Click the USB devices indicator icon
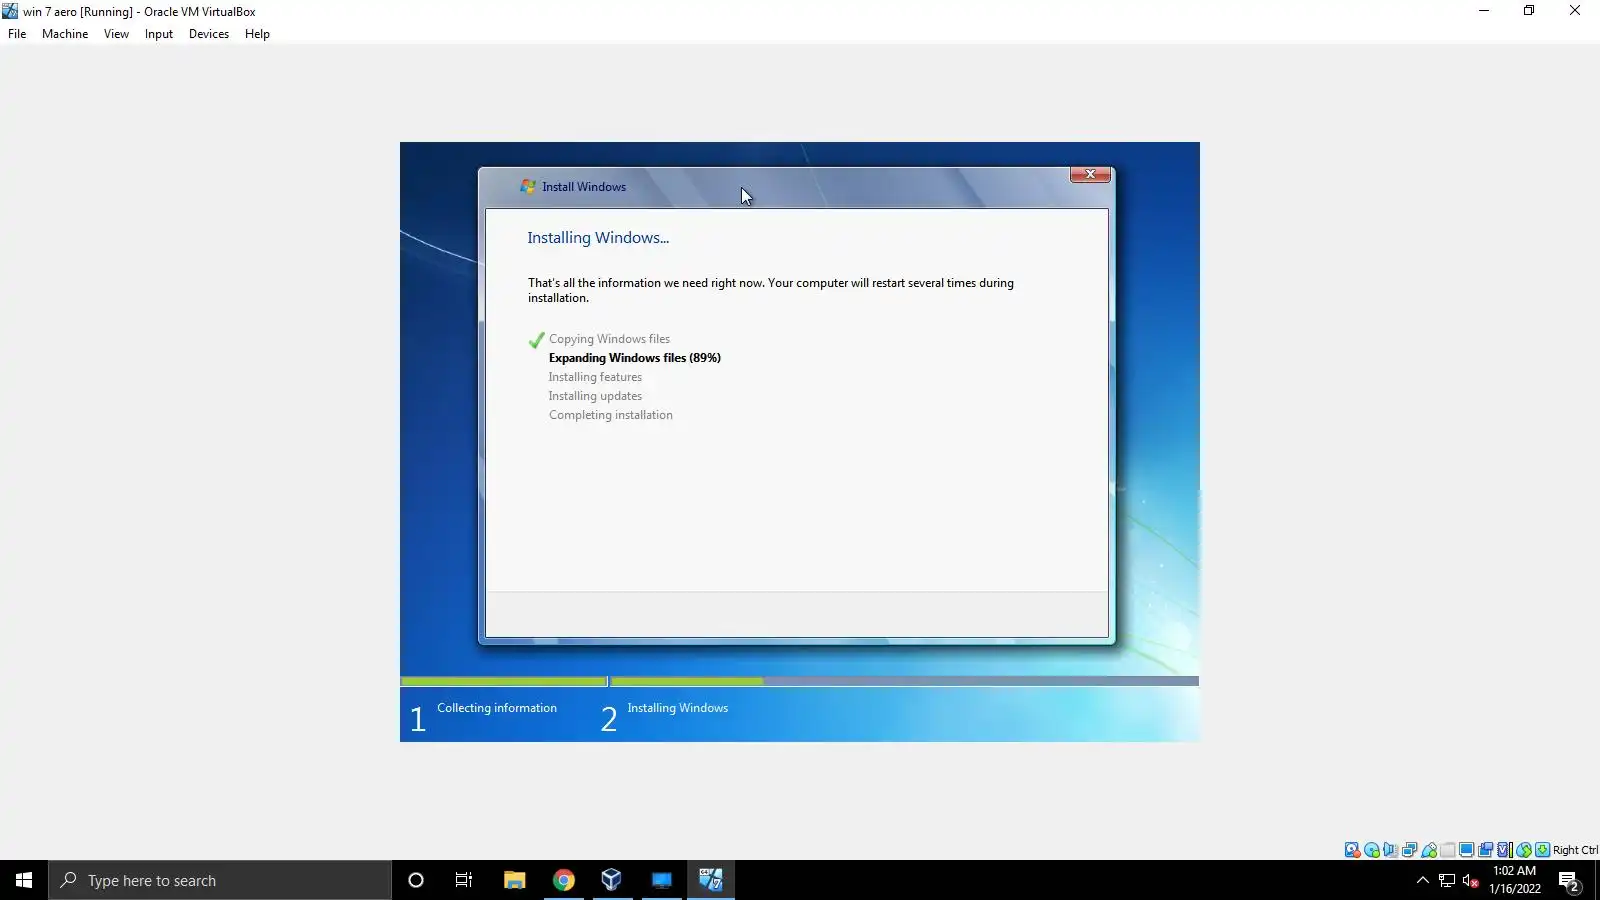Image resolution: width=1600 pixels, height=900 pixels. tap(1429, 850)
